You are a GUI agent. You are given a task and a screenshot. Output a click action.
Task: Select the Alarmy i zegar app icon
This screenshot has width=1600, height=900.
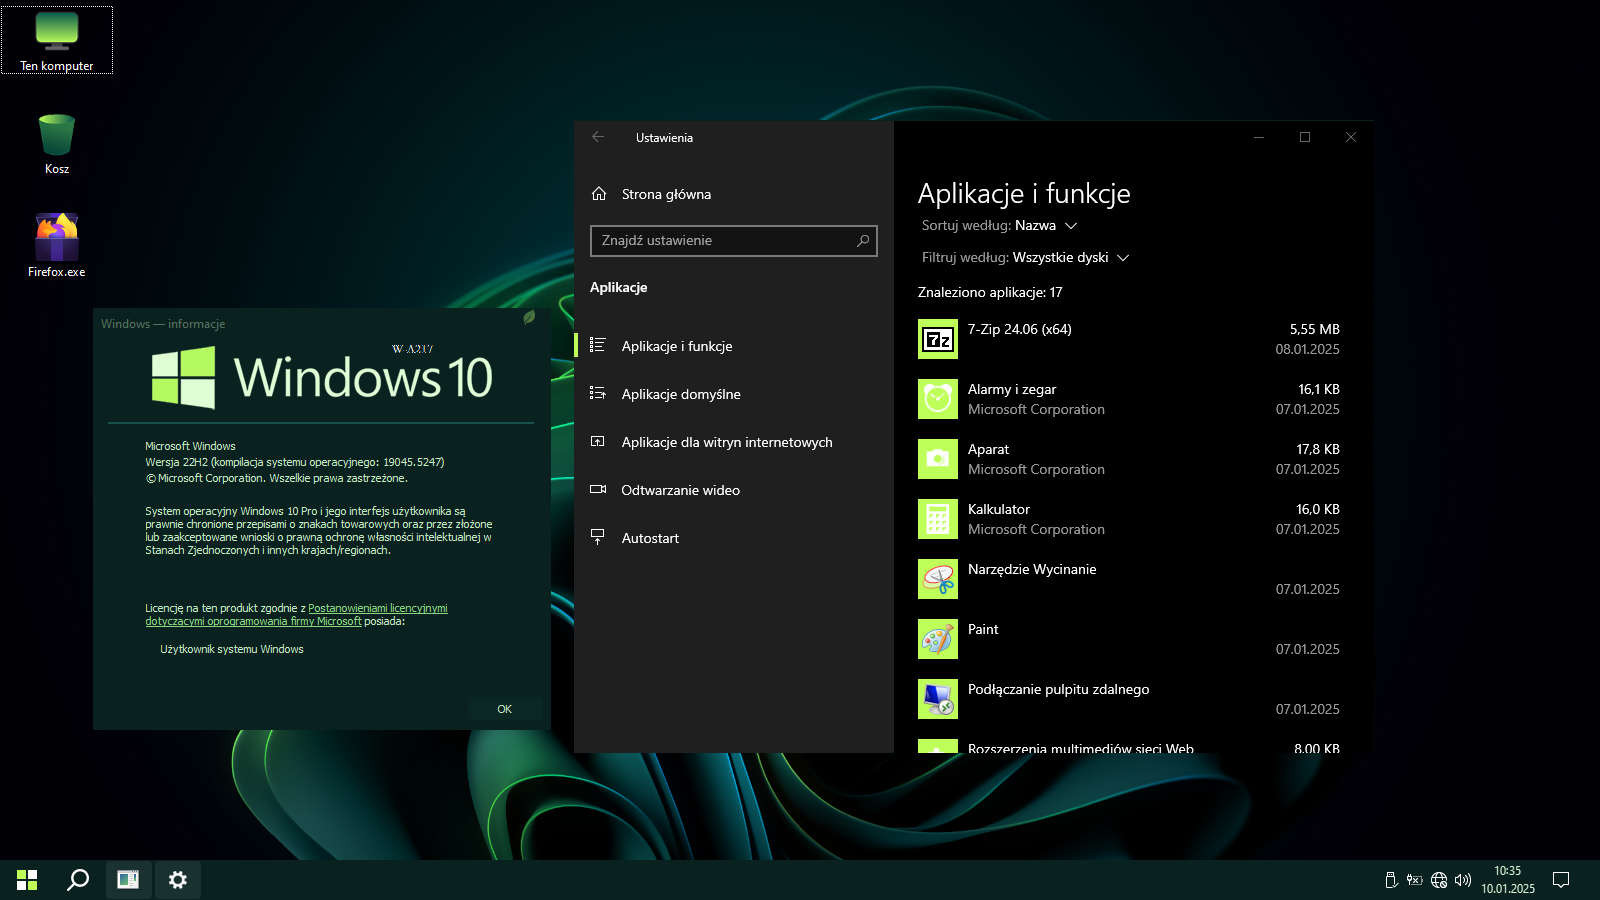(x=937, y=399)
